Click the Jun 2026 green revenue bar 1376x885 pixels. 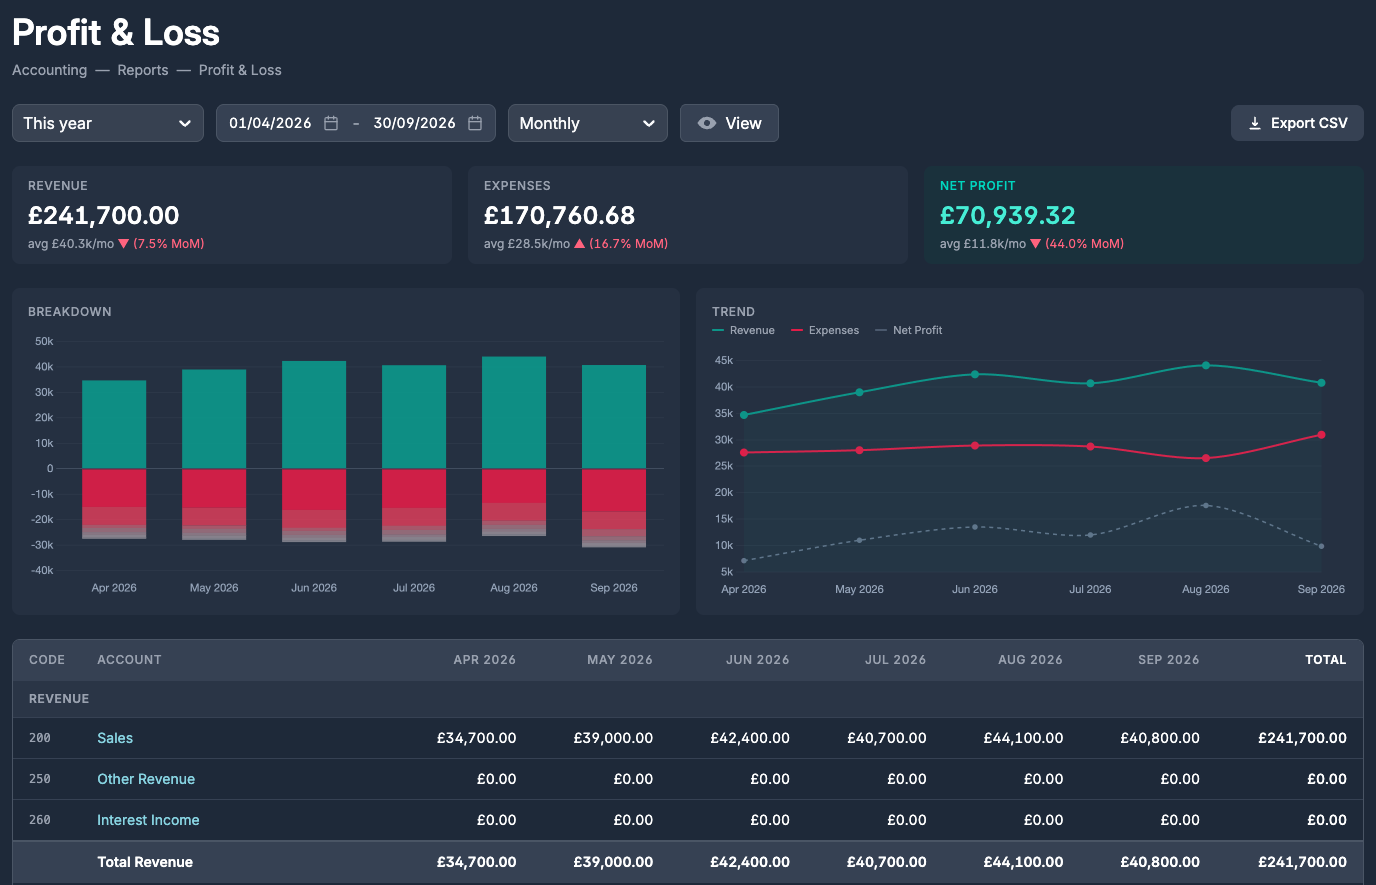pyautogui.click(x=314, y=414)
